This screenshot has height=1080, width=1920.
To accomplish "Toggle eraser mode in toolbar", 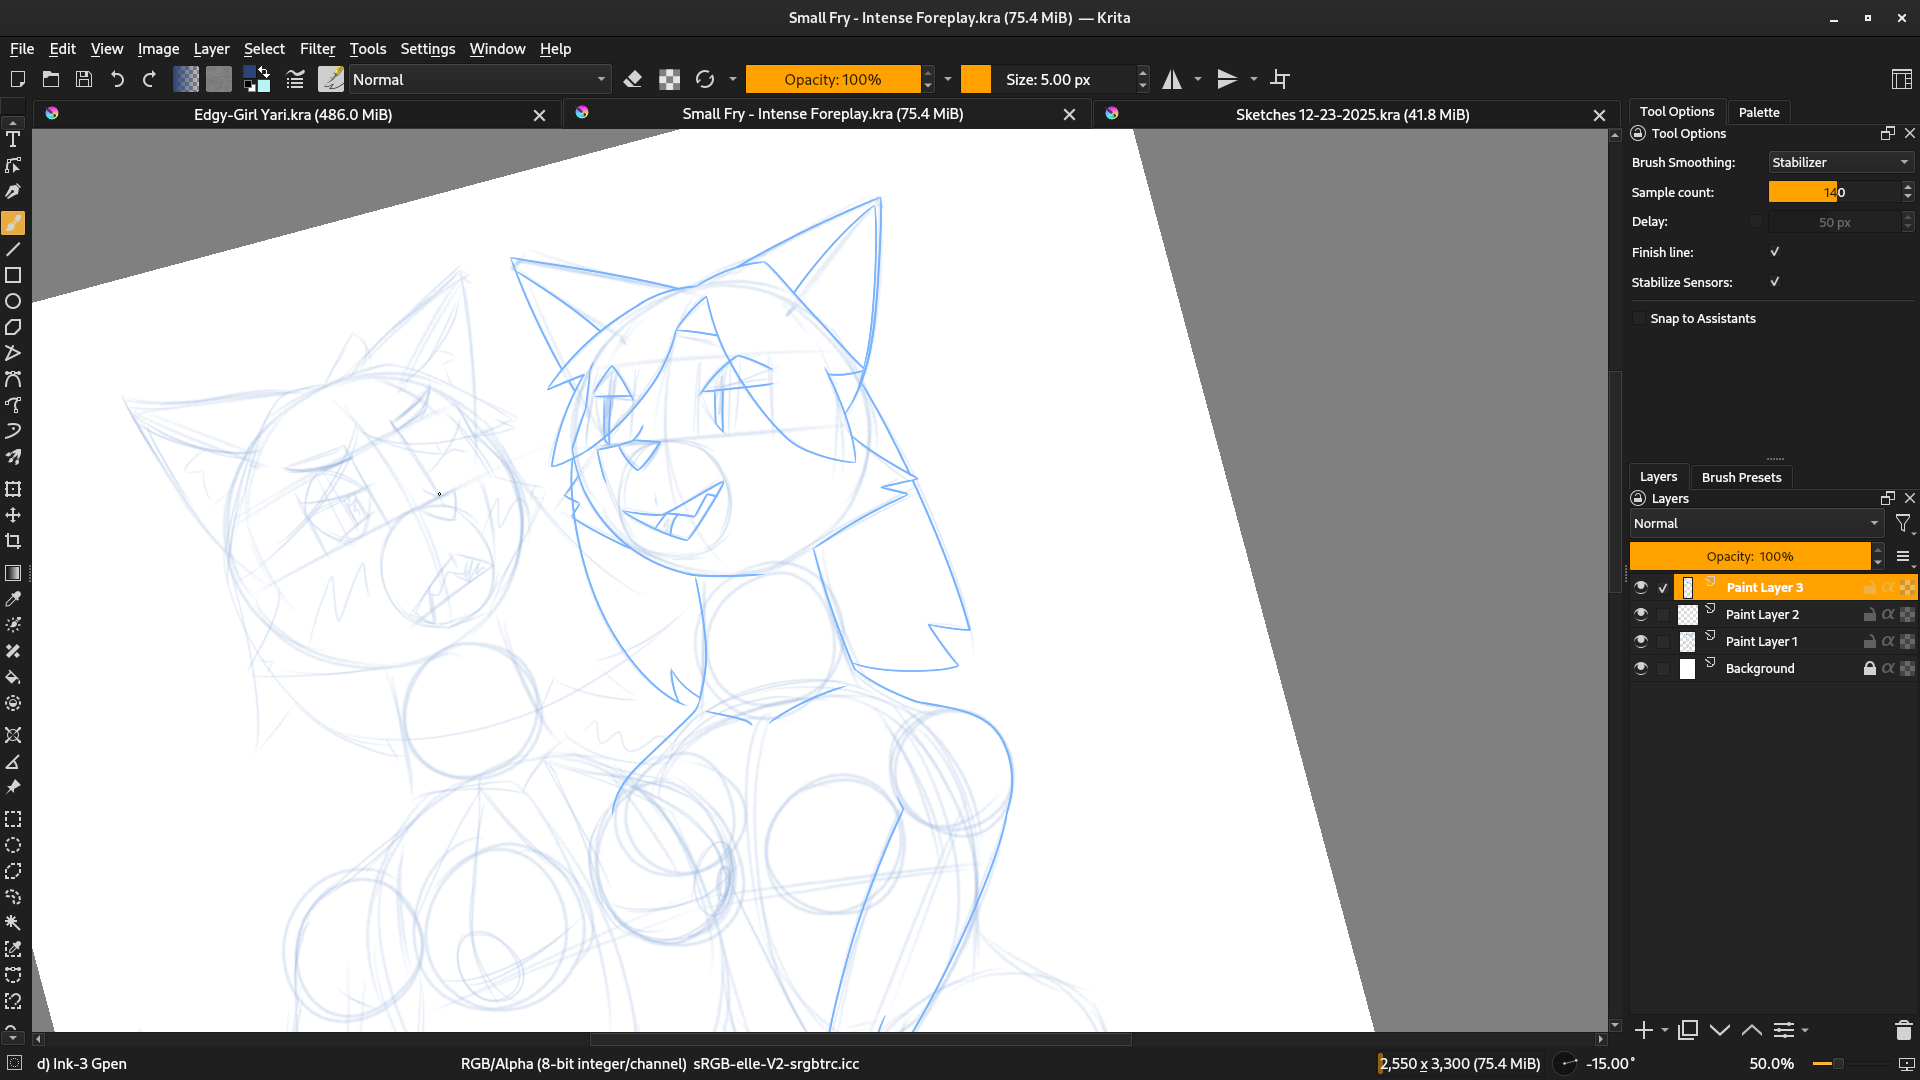I will click(x=632, y=79).
